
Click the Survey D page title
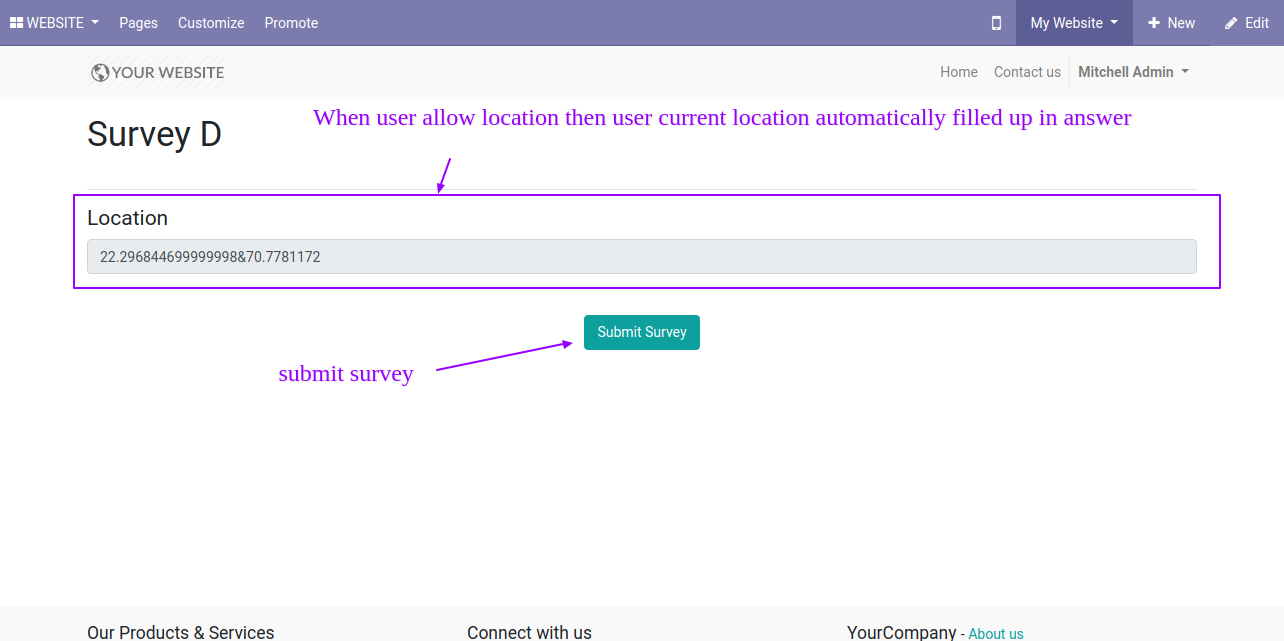click(154, 134)
